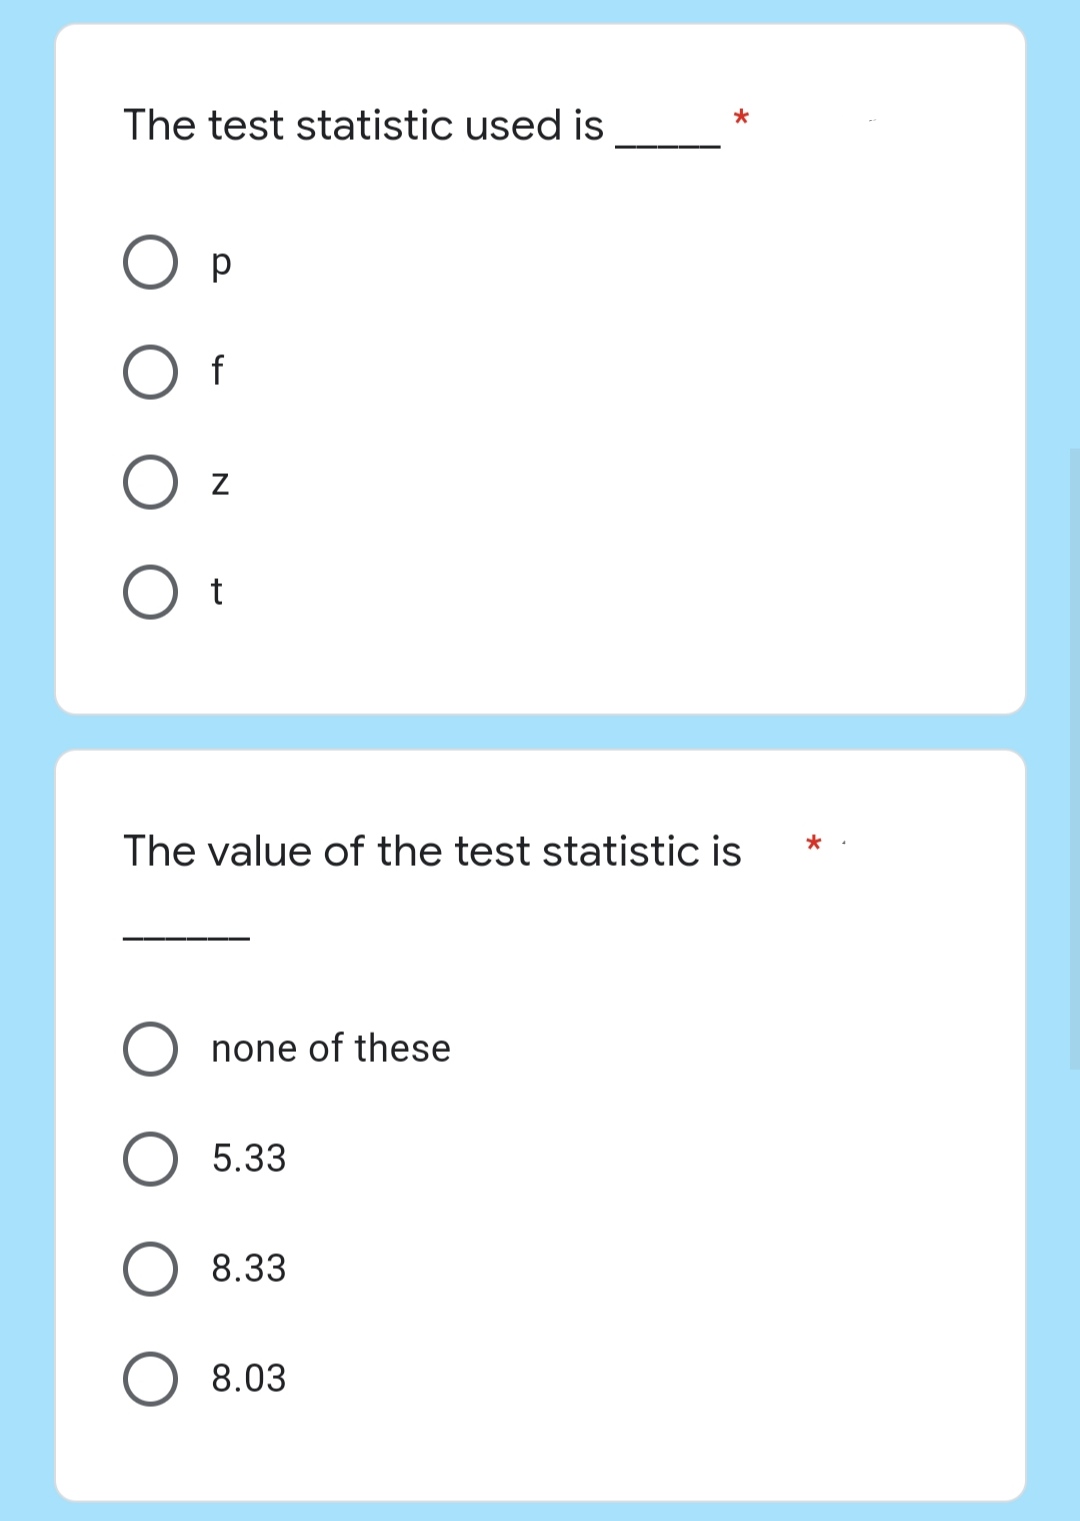Click the 8.33 answer label text
1080x1521 pixels.
click(x=247, y=1269)
